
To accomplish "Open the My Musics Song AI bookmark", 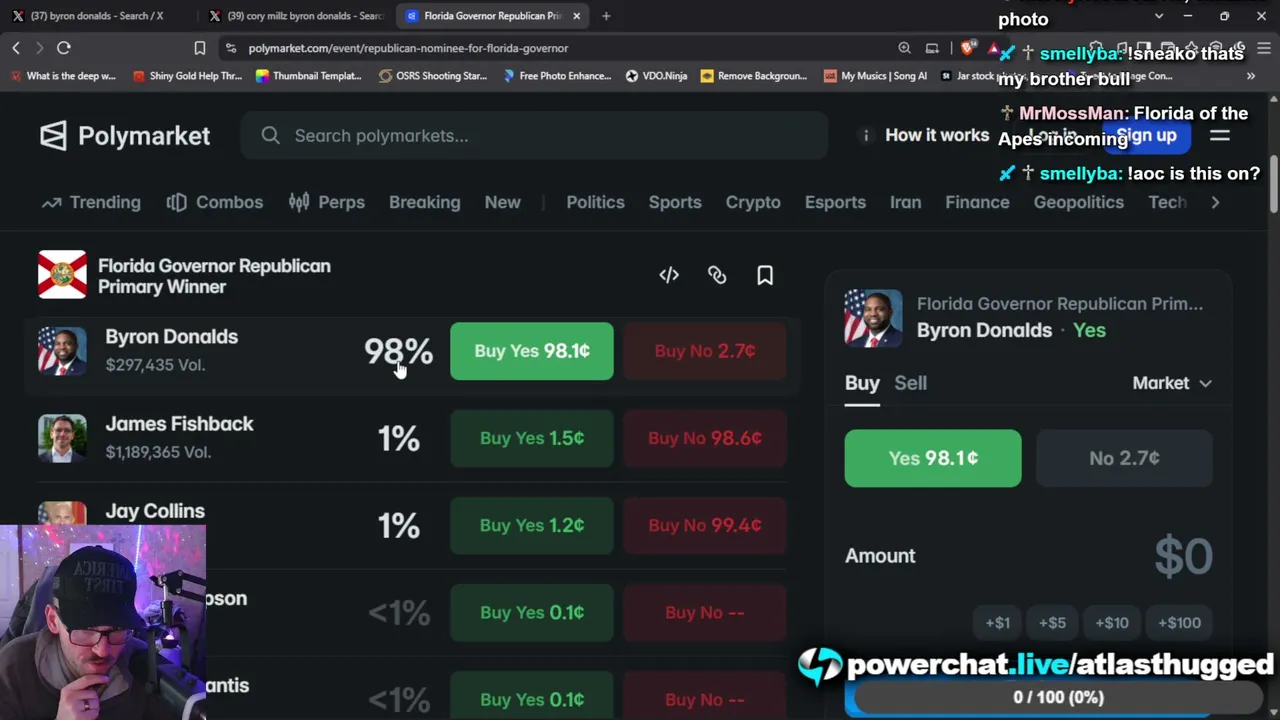I will [x=876, y=76].
